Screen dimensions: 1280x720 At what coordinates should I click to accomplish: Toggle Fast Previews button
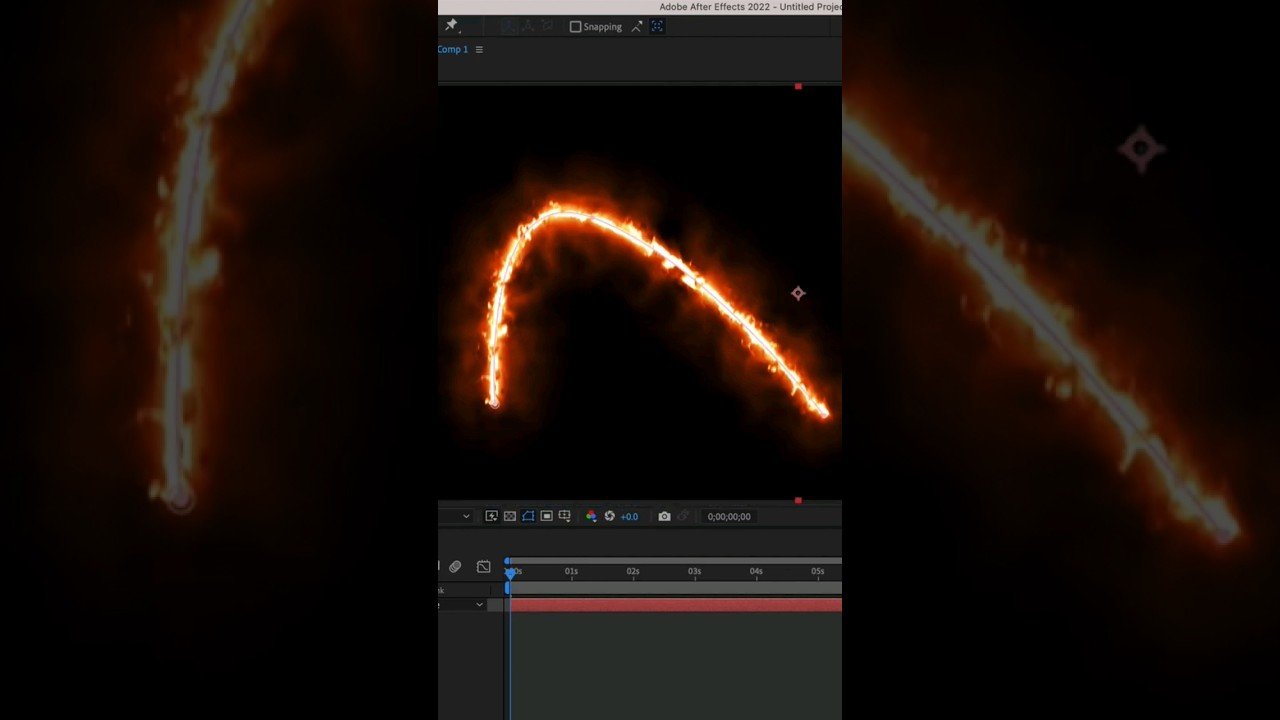point(491,516)
